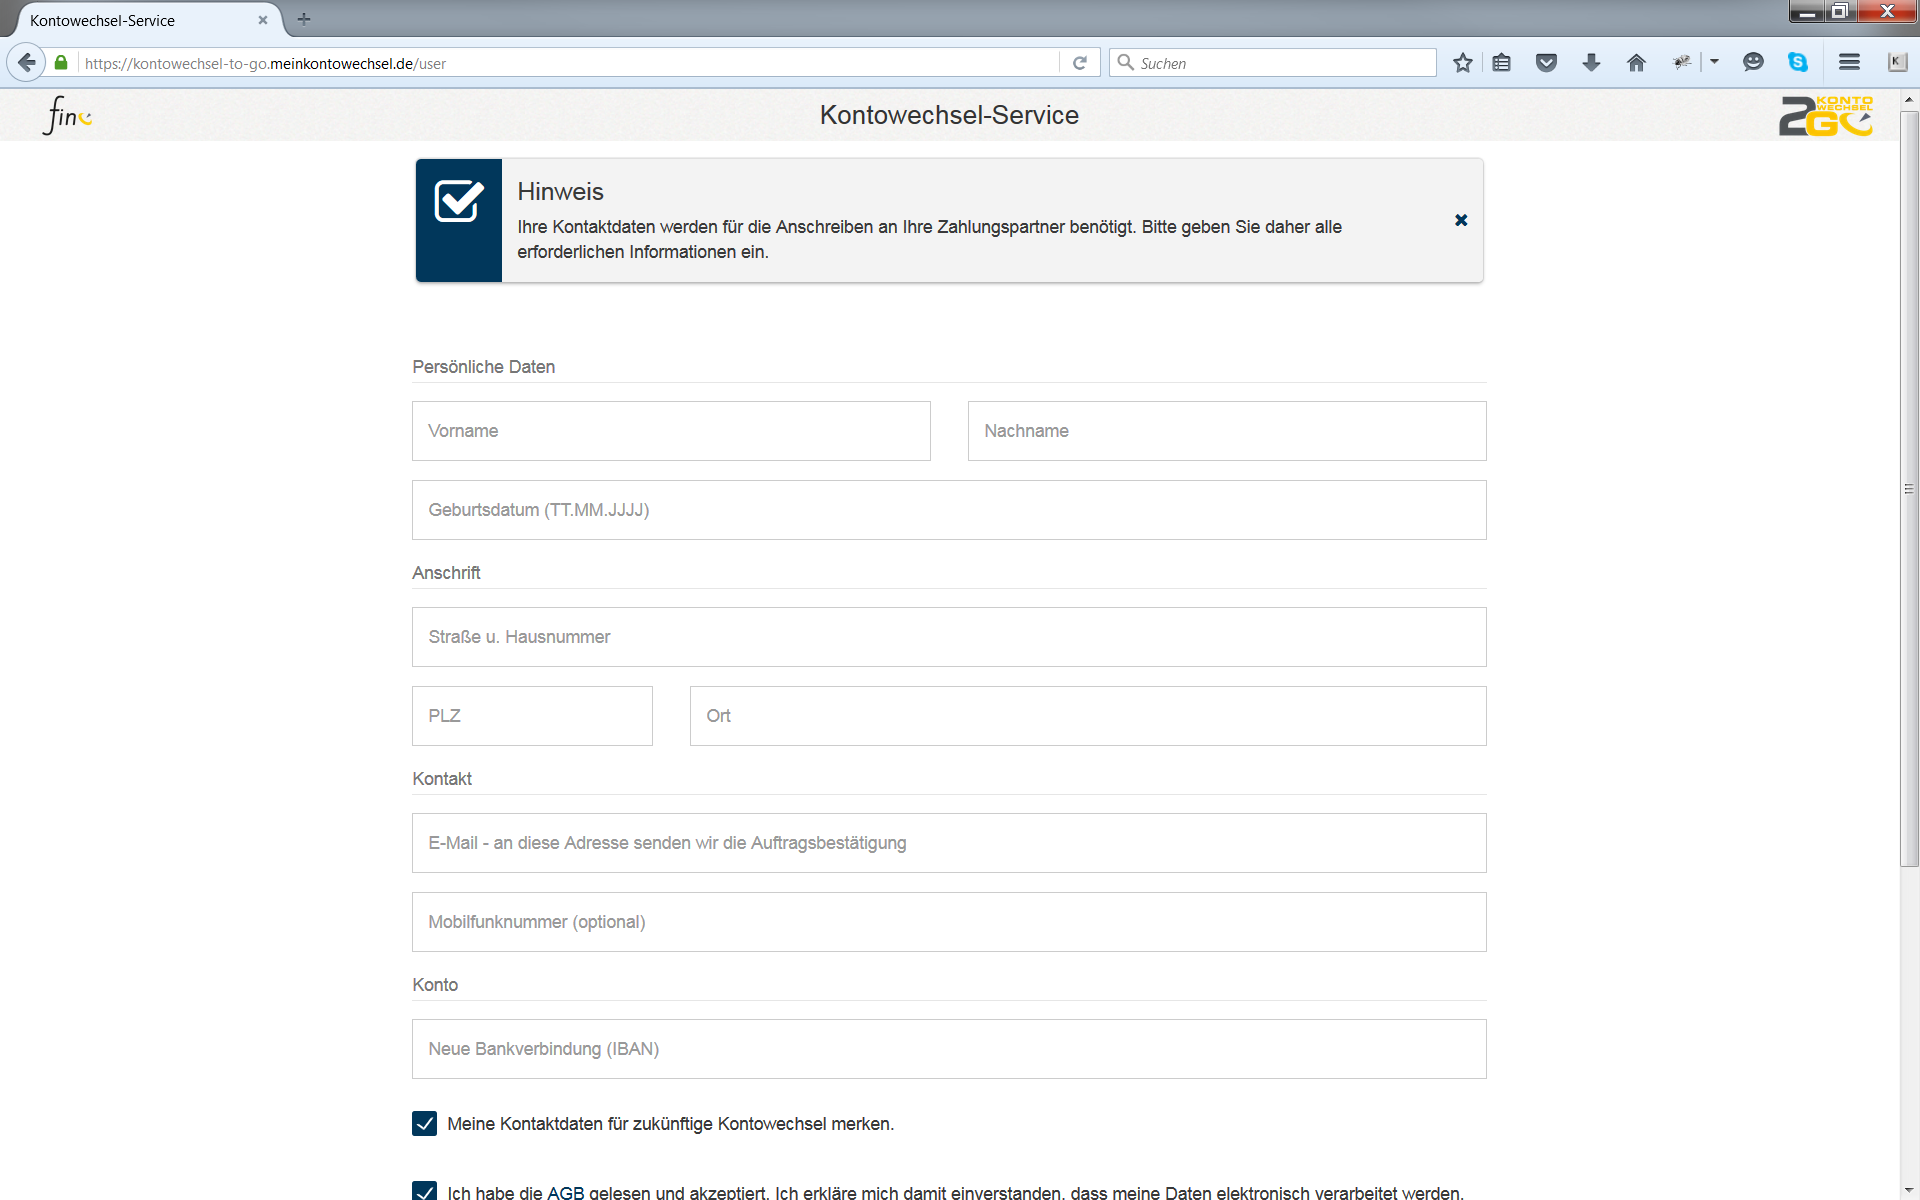Open the downloads arrow icon

[x=1591, y=63]
